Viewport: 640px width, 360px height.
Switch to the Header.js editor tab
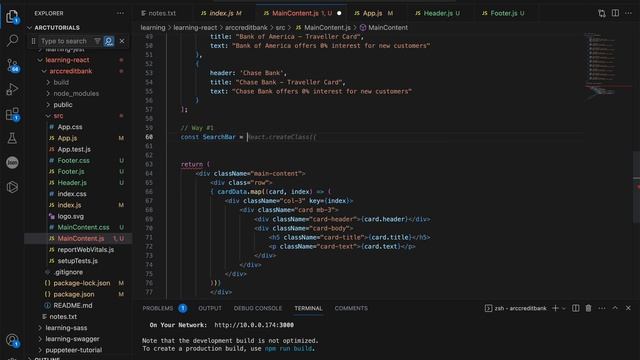tap(438, 13)
